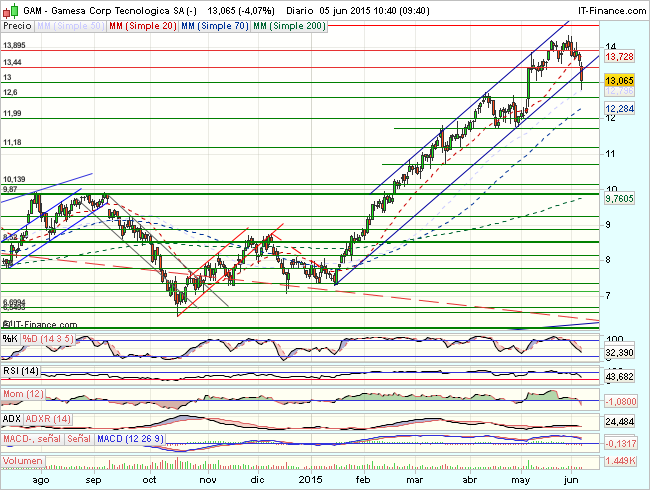Screen dimensions: 650x490
Task: Click the chart icon beside the GAM title
Action: click(9, 9)
